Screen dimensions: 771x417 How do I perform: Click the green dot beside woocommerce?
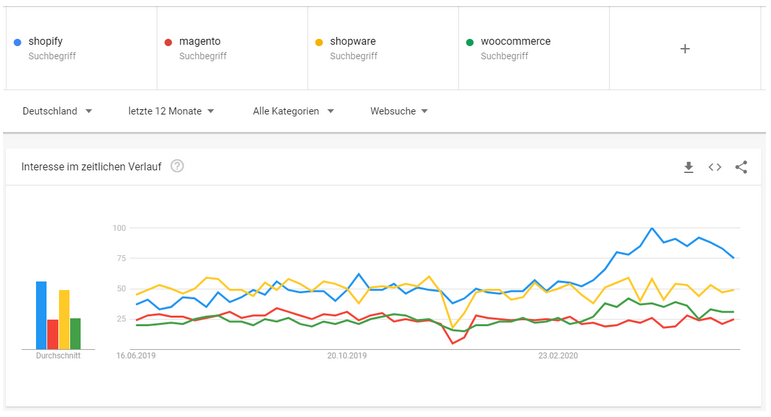(x=470, y=42)
